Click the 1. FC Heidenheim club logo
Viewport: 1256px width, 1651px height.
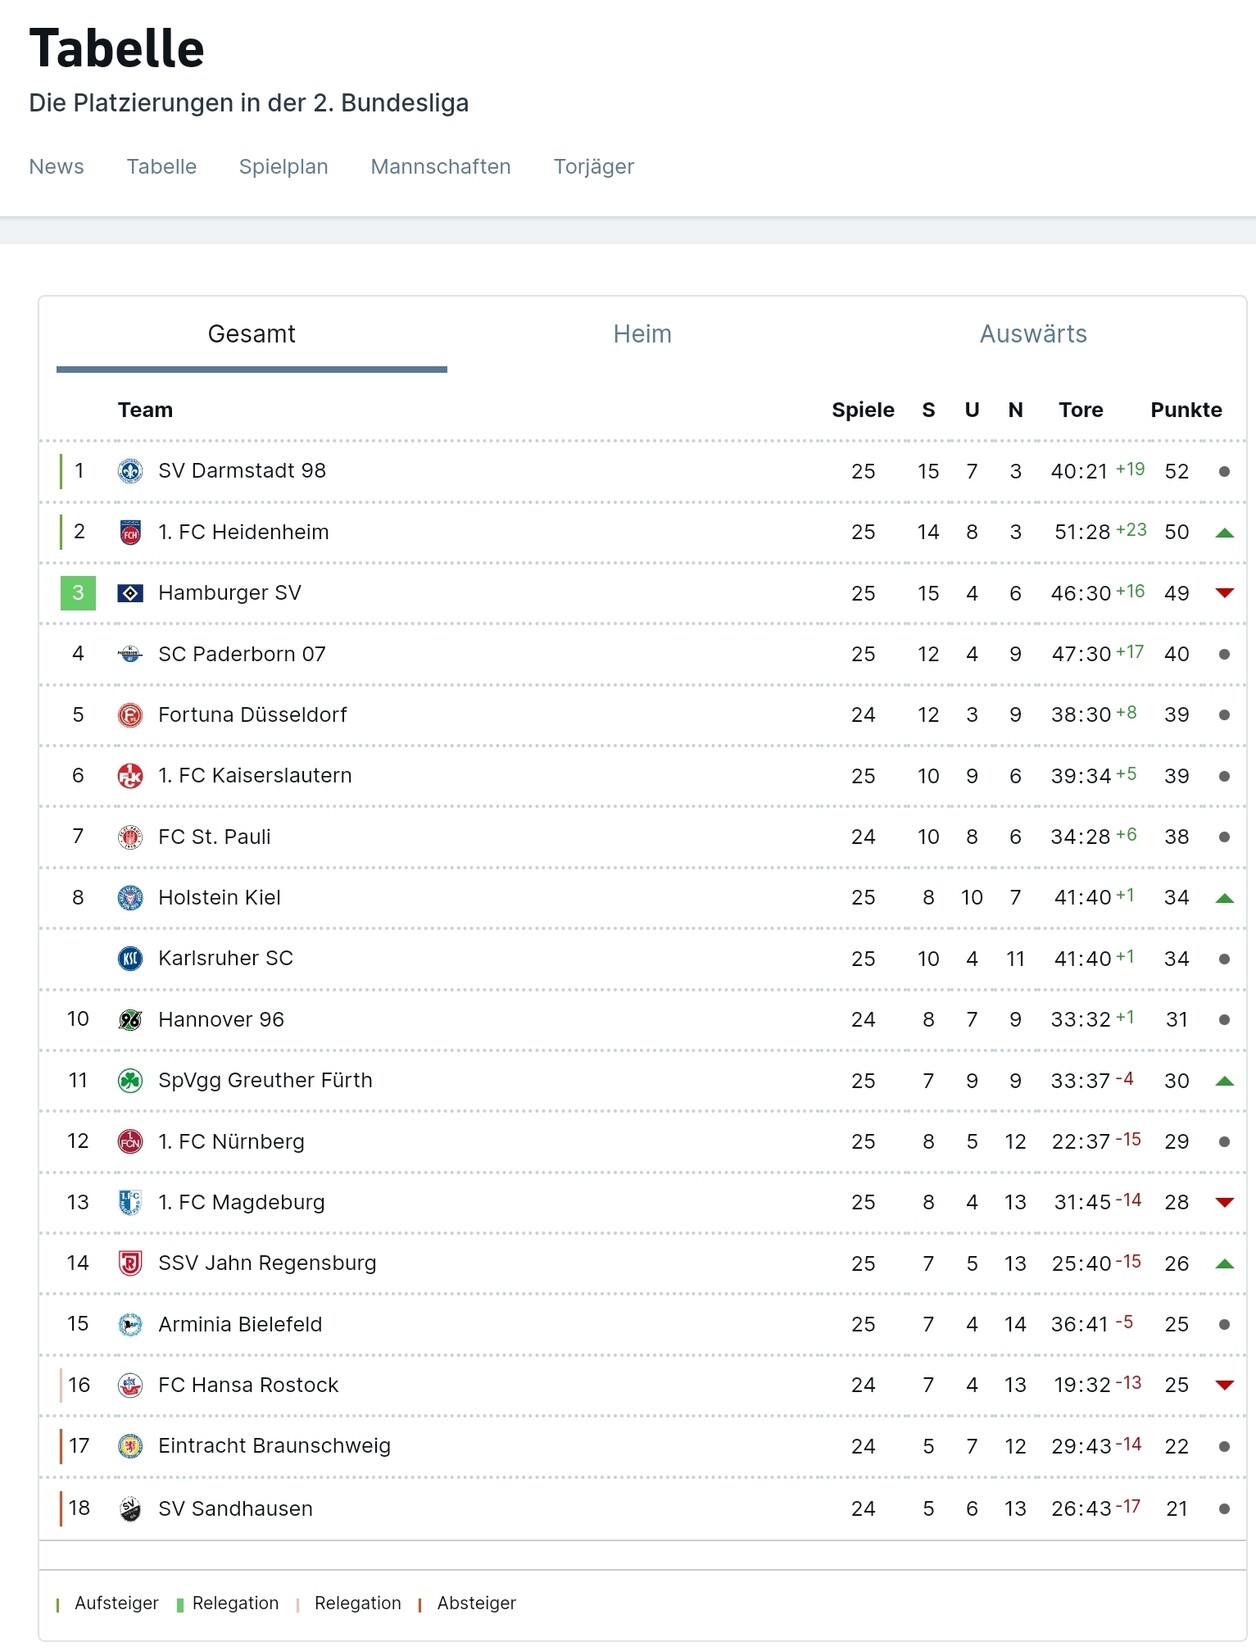click(x=130, y=532)
